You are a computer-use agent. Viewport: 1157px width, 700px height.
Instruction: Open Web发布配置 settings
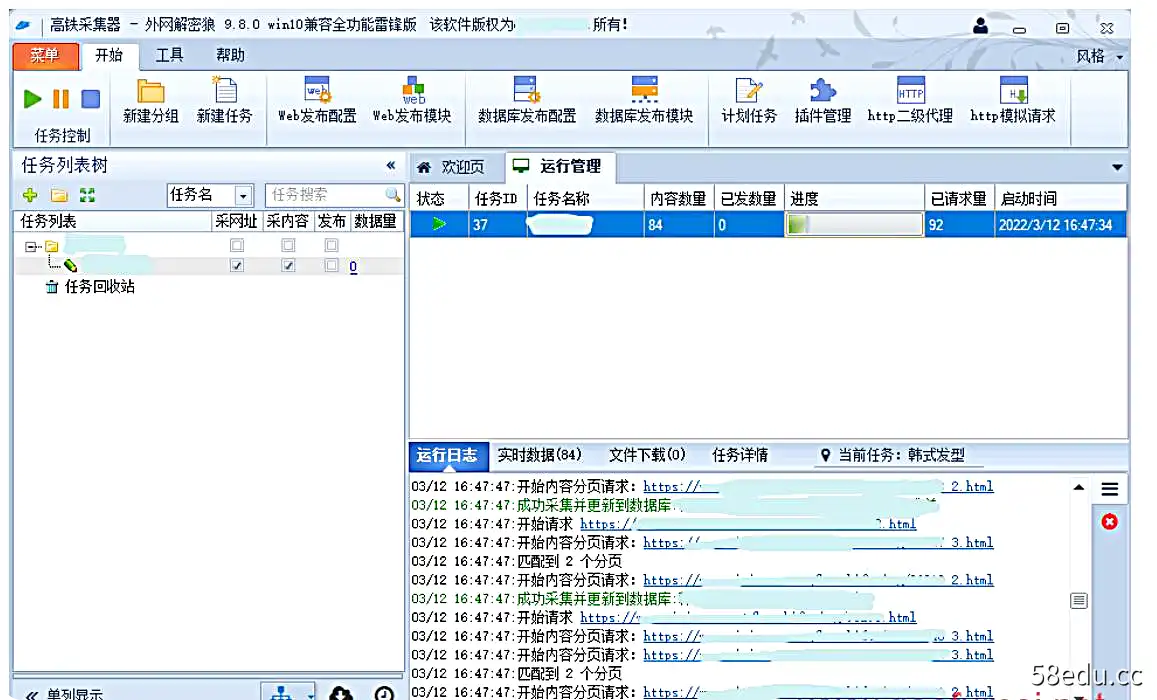pyautogui.click(x=317, y=101)
